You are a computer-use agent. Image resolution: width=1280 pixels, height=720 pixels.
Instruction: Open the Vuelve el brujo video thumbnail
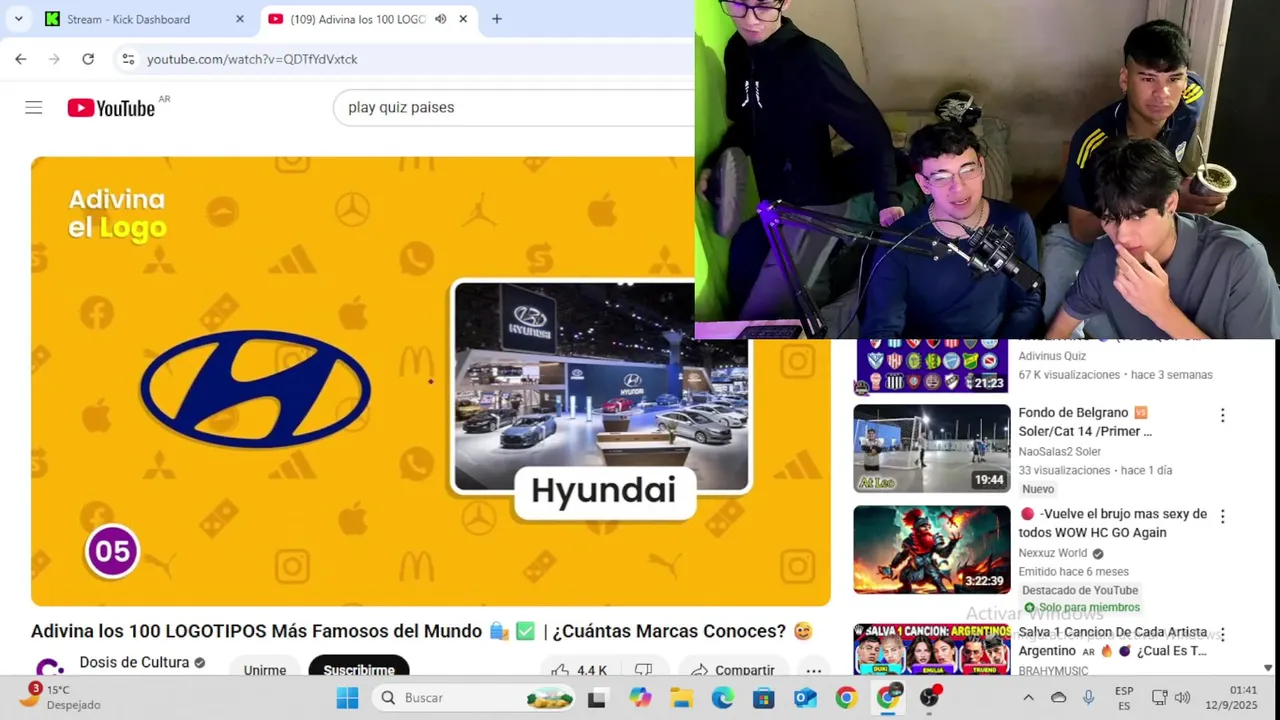pyautogui.click(x=932, y=550)
